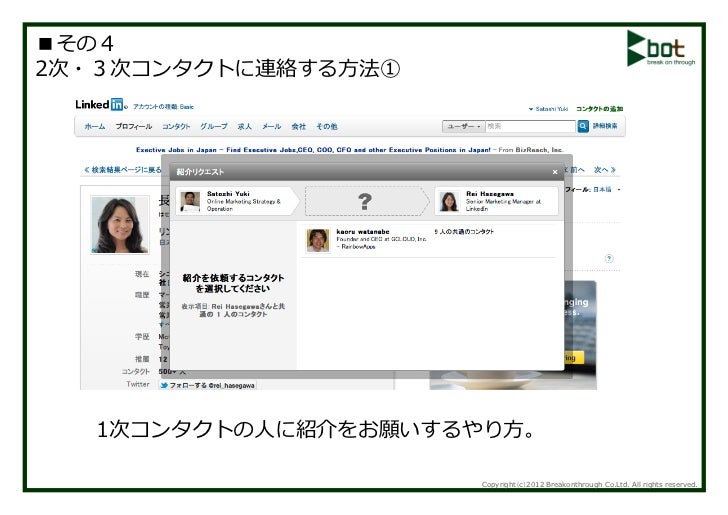Close the 紹介リクエスト dialog with the X

[555, 172]
